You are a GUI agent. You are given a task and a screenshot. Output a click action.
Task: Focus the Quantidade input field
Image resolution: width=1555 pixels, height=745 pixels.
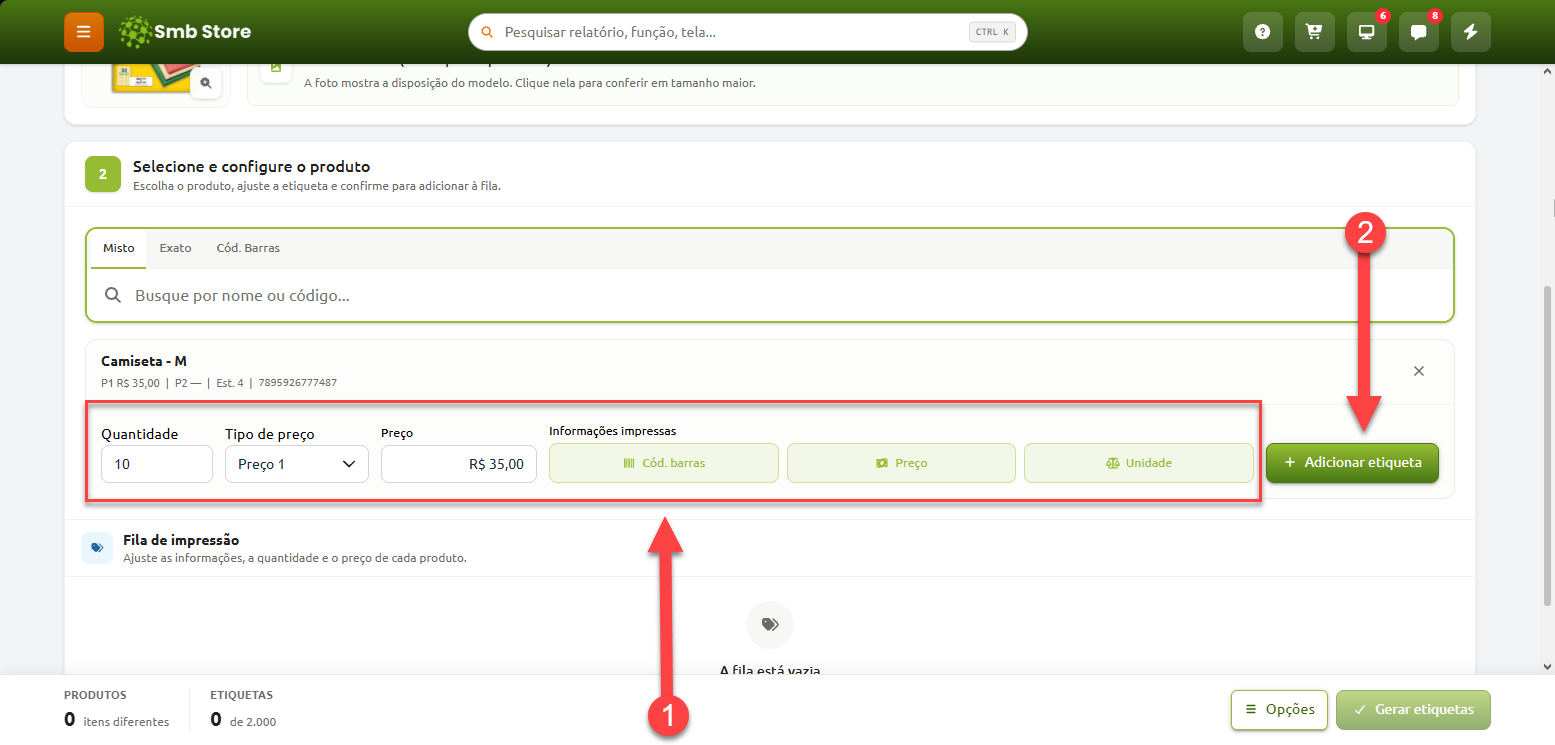(x=157, y=464)
